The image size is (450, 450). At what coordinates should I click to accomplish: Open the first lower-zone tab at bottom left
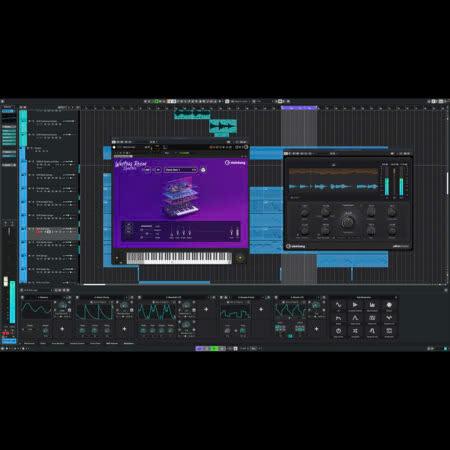pyautogui.click(x=29, y=343)
